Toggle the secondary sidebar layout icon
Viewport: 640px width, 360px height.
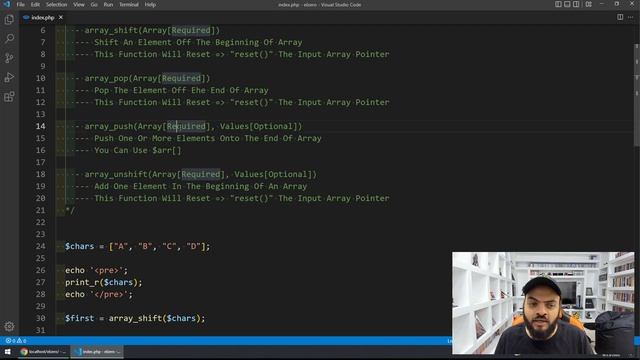[x=576, y=4]
